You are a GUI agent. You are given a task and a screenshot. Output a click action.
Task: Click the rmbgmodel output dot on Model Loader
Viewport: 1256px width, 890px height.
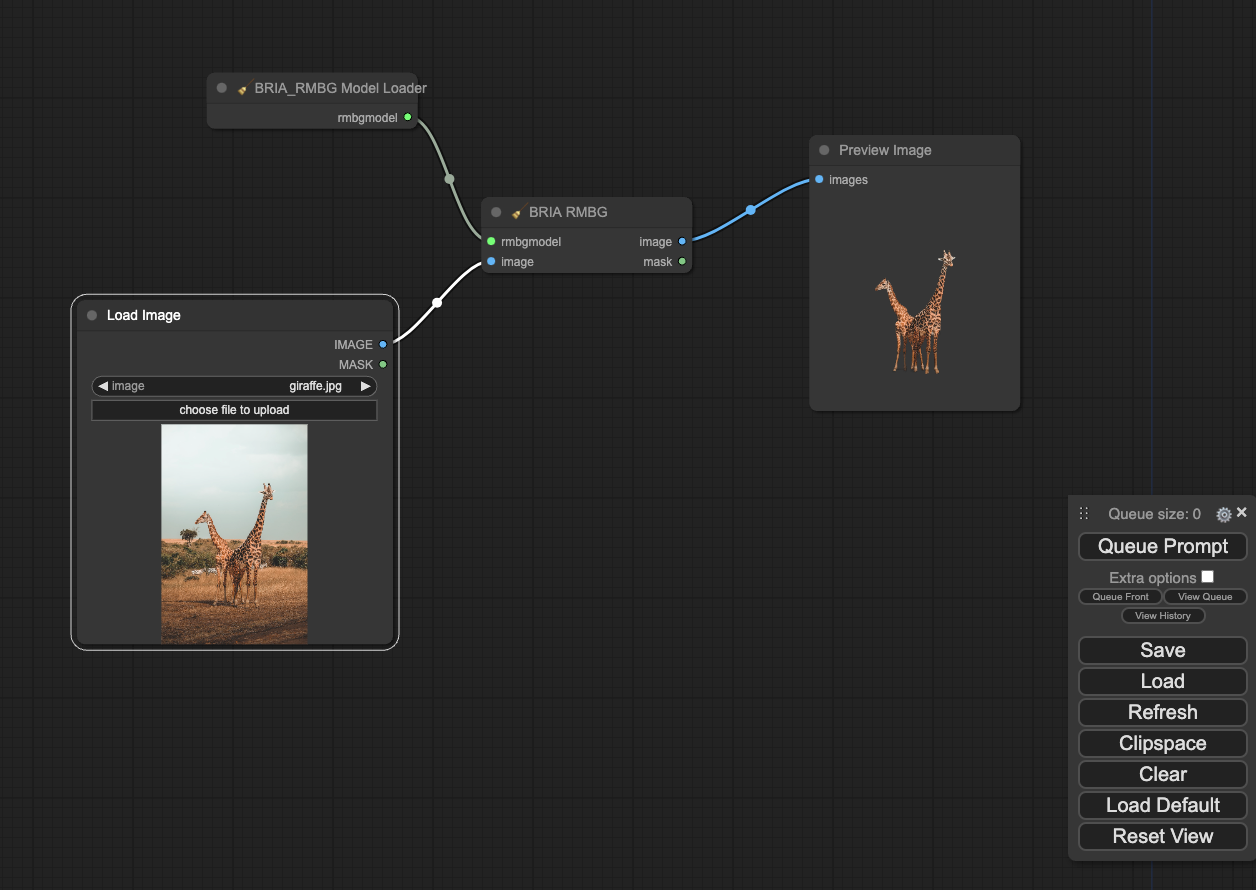[x=408, y=117]
